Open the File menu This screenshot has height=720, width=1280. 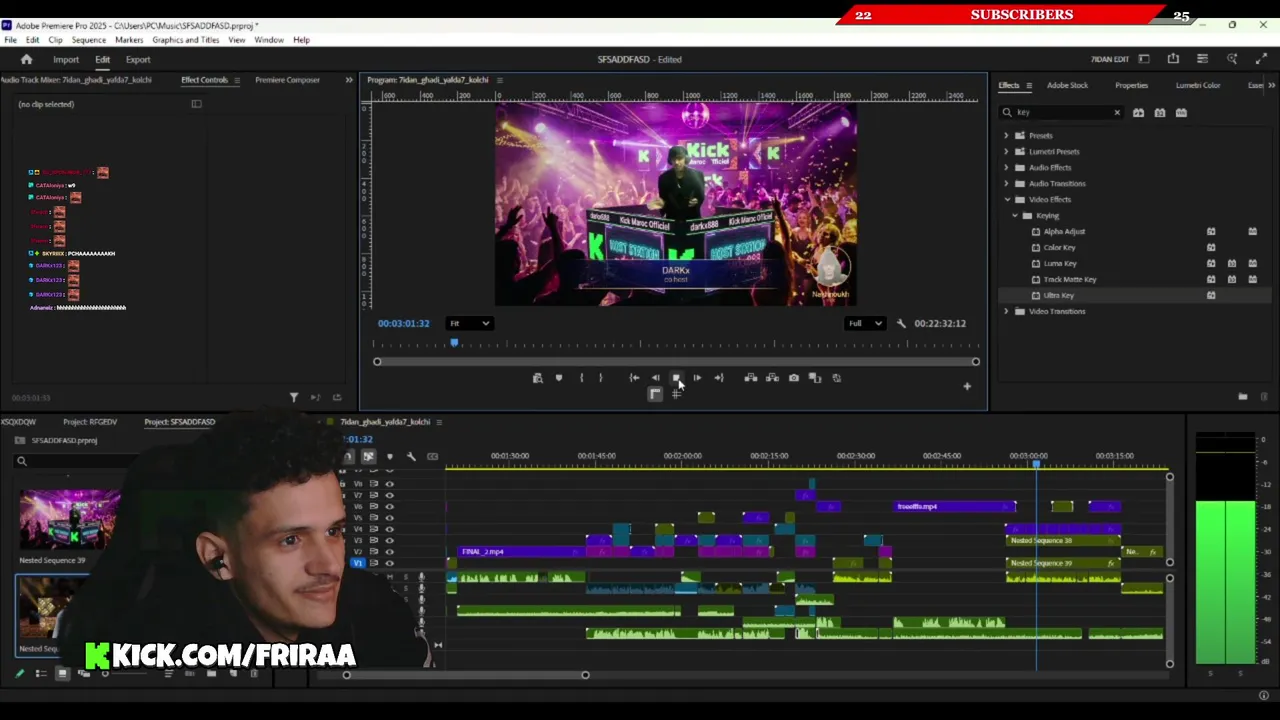tap(10, 40)
